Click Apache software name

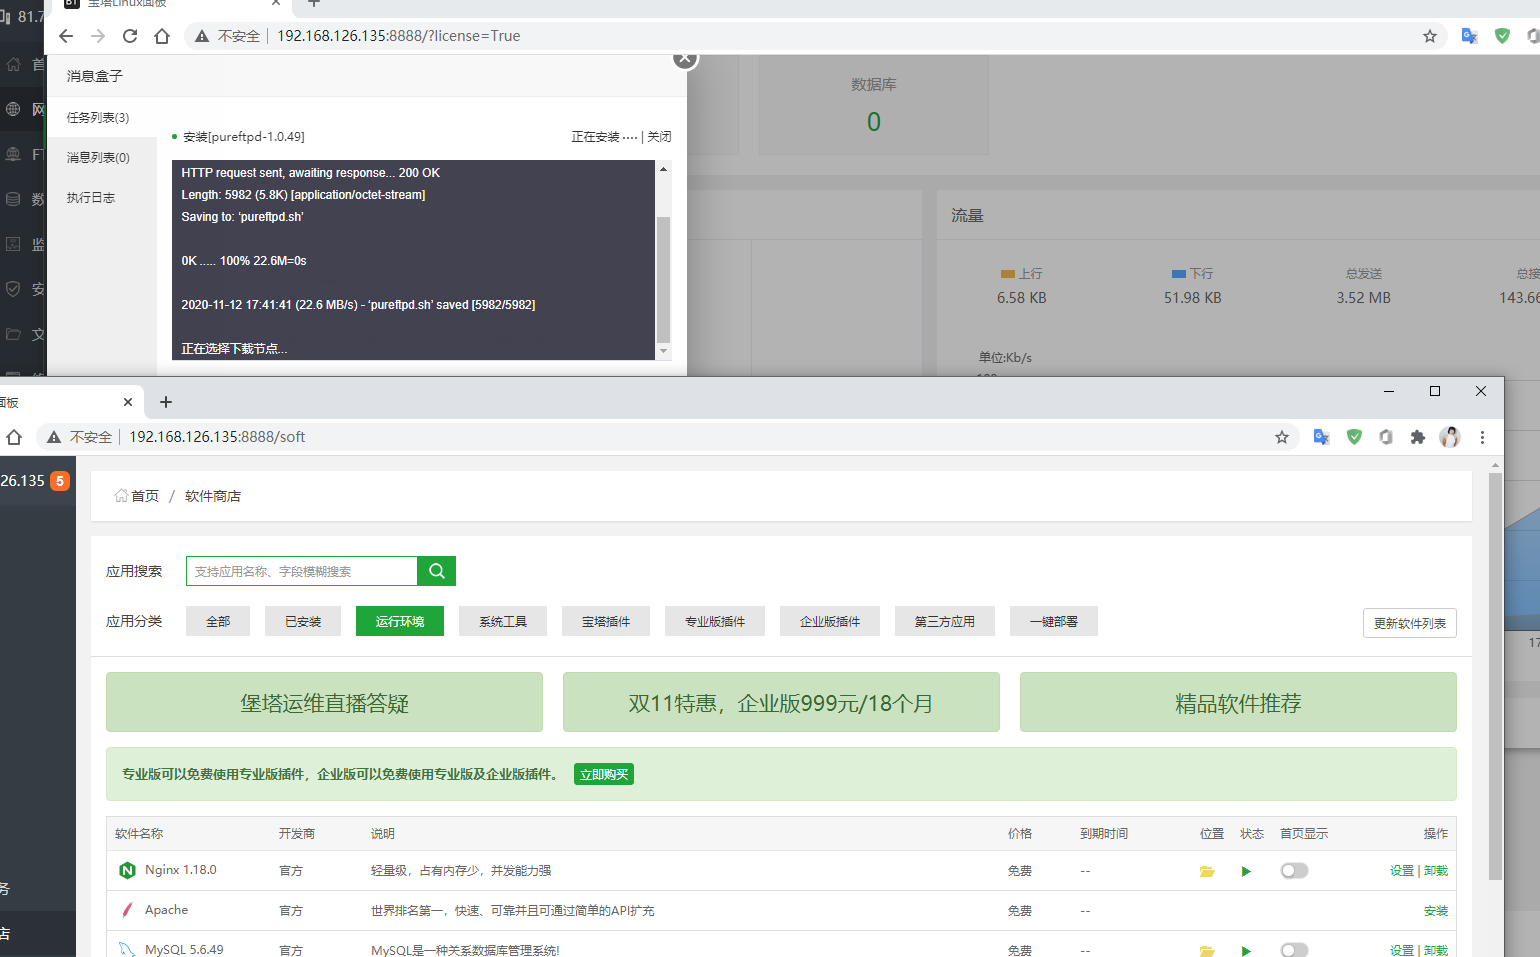[166, 910]
